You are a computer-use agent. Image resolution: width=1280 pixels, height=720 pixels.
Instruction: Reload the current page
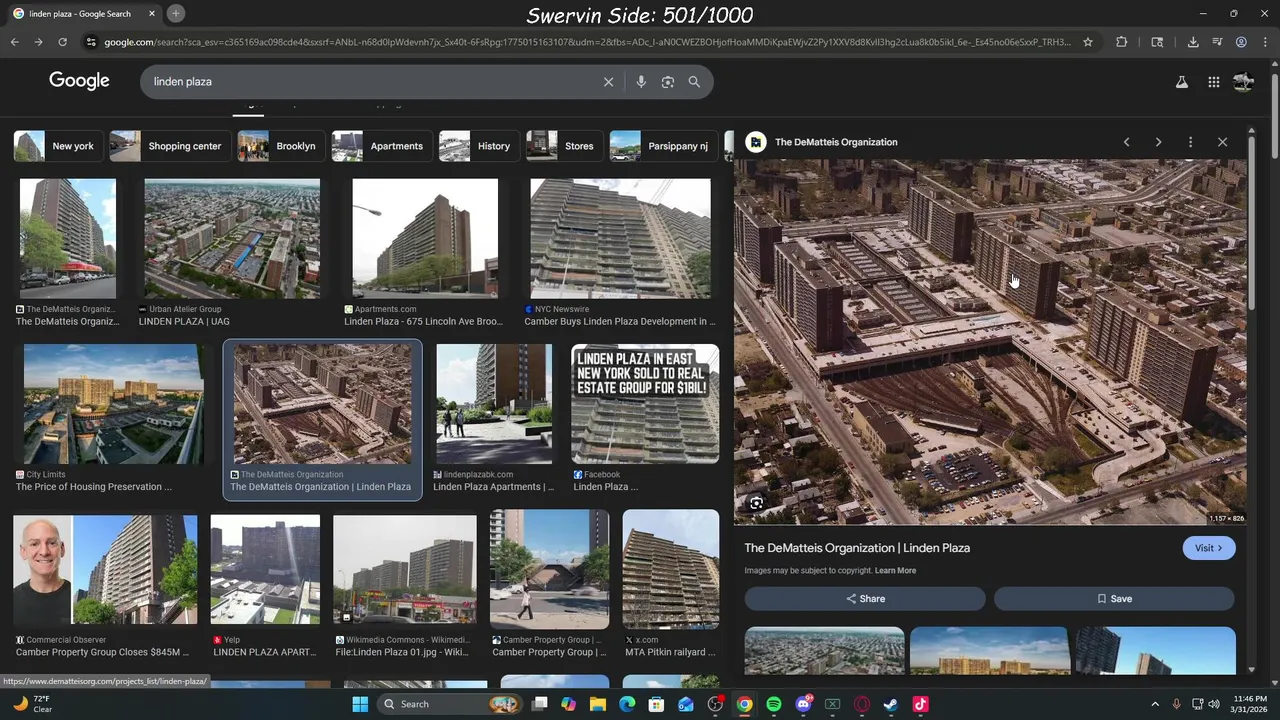tap(62, 42)
